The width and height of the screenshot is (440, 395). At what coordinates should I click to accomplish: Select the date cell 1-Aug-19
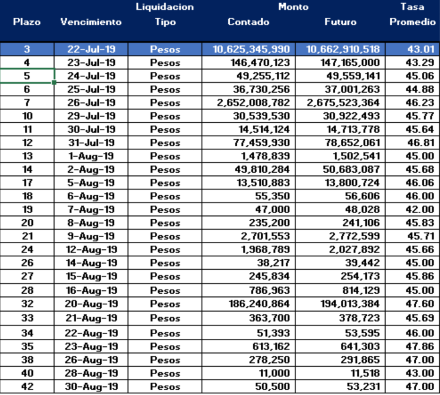point(91,156)
